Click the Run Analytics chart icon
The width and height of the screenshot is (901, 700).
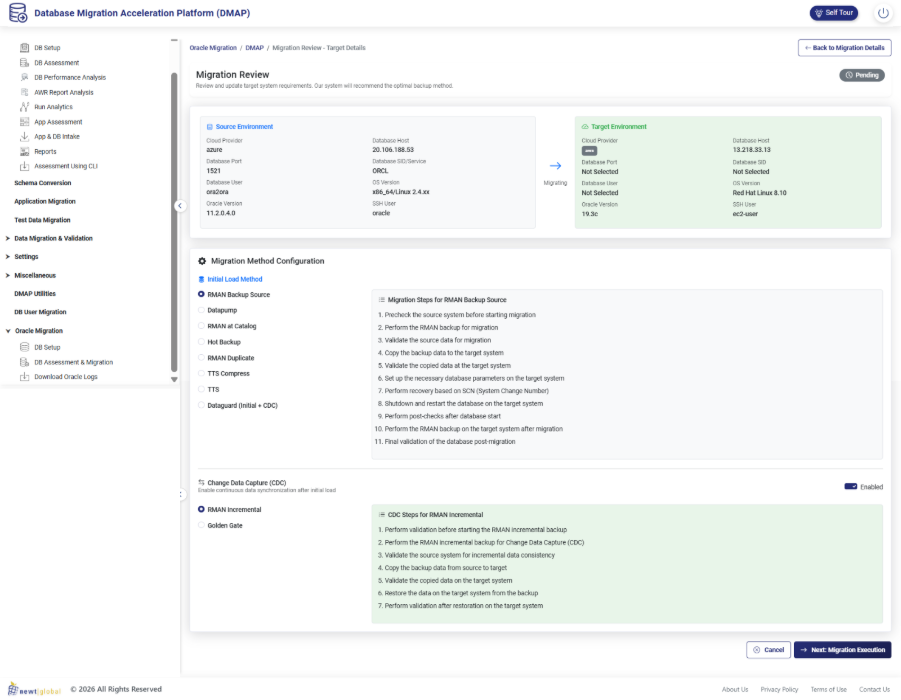point(25,107)
